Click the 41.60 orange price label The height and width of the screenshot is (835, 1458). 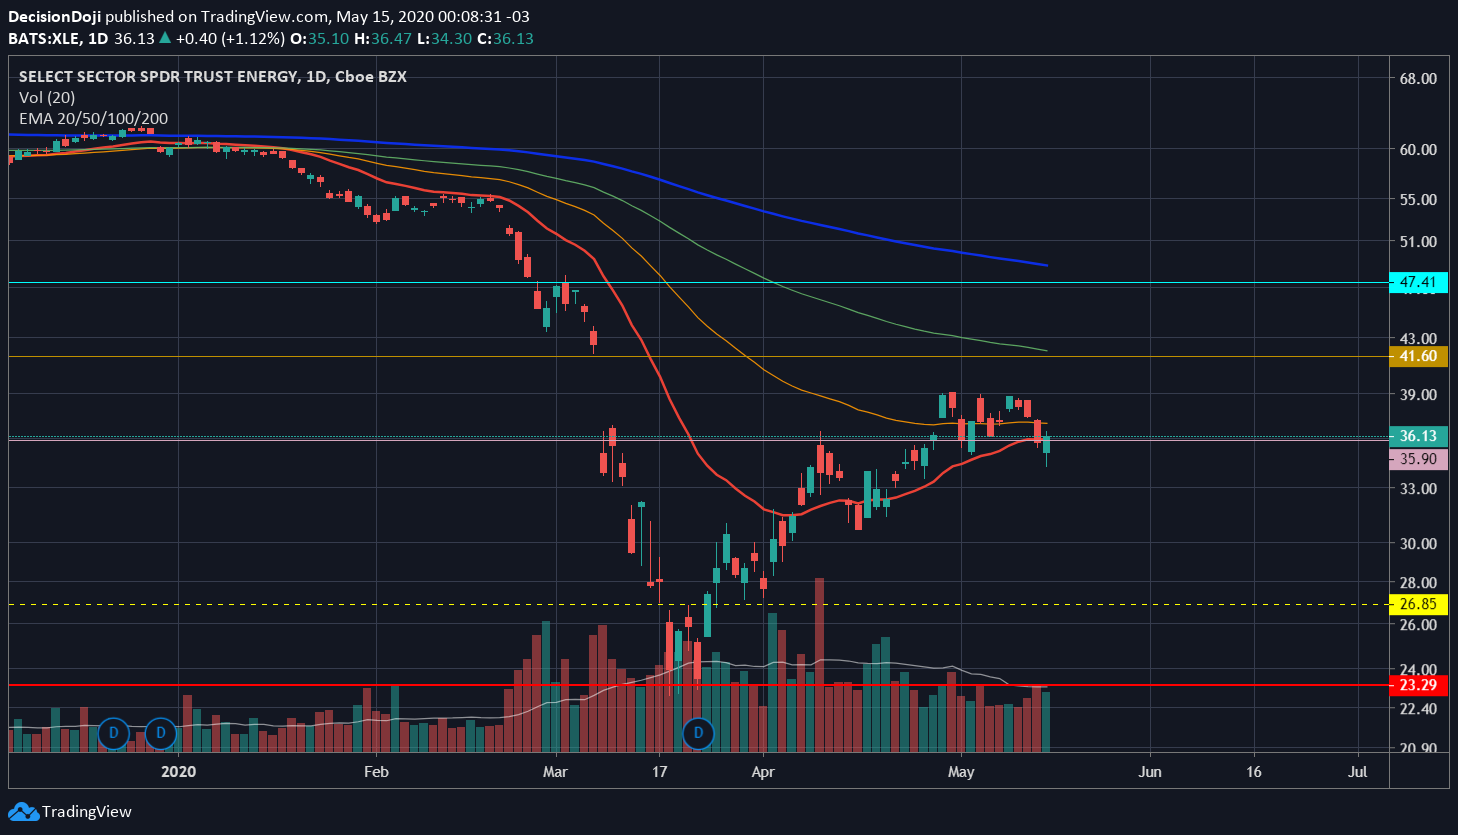tap(1418, 356)
